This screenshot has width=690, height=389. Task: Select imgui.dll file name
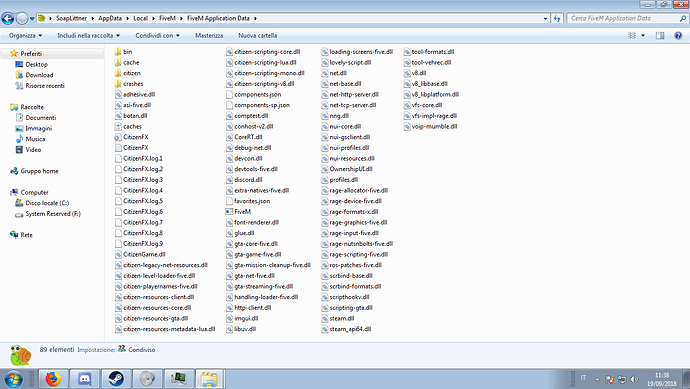point(246,318)
